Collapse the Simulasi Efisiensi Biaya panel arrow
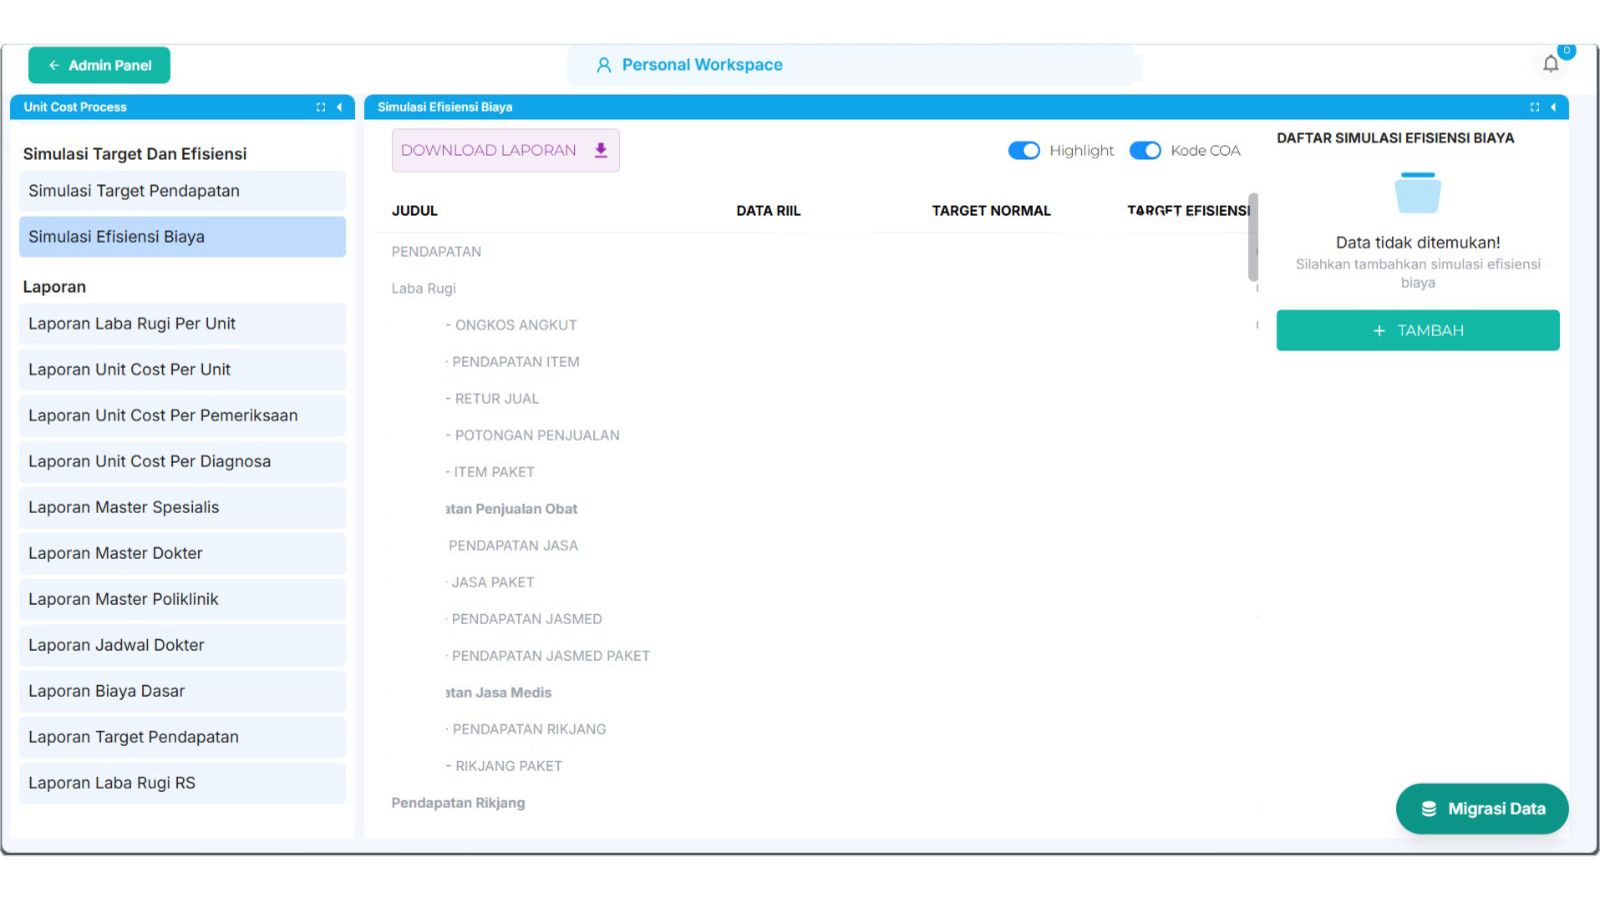 (1553, 107)
